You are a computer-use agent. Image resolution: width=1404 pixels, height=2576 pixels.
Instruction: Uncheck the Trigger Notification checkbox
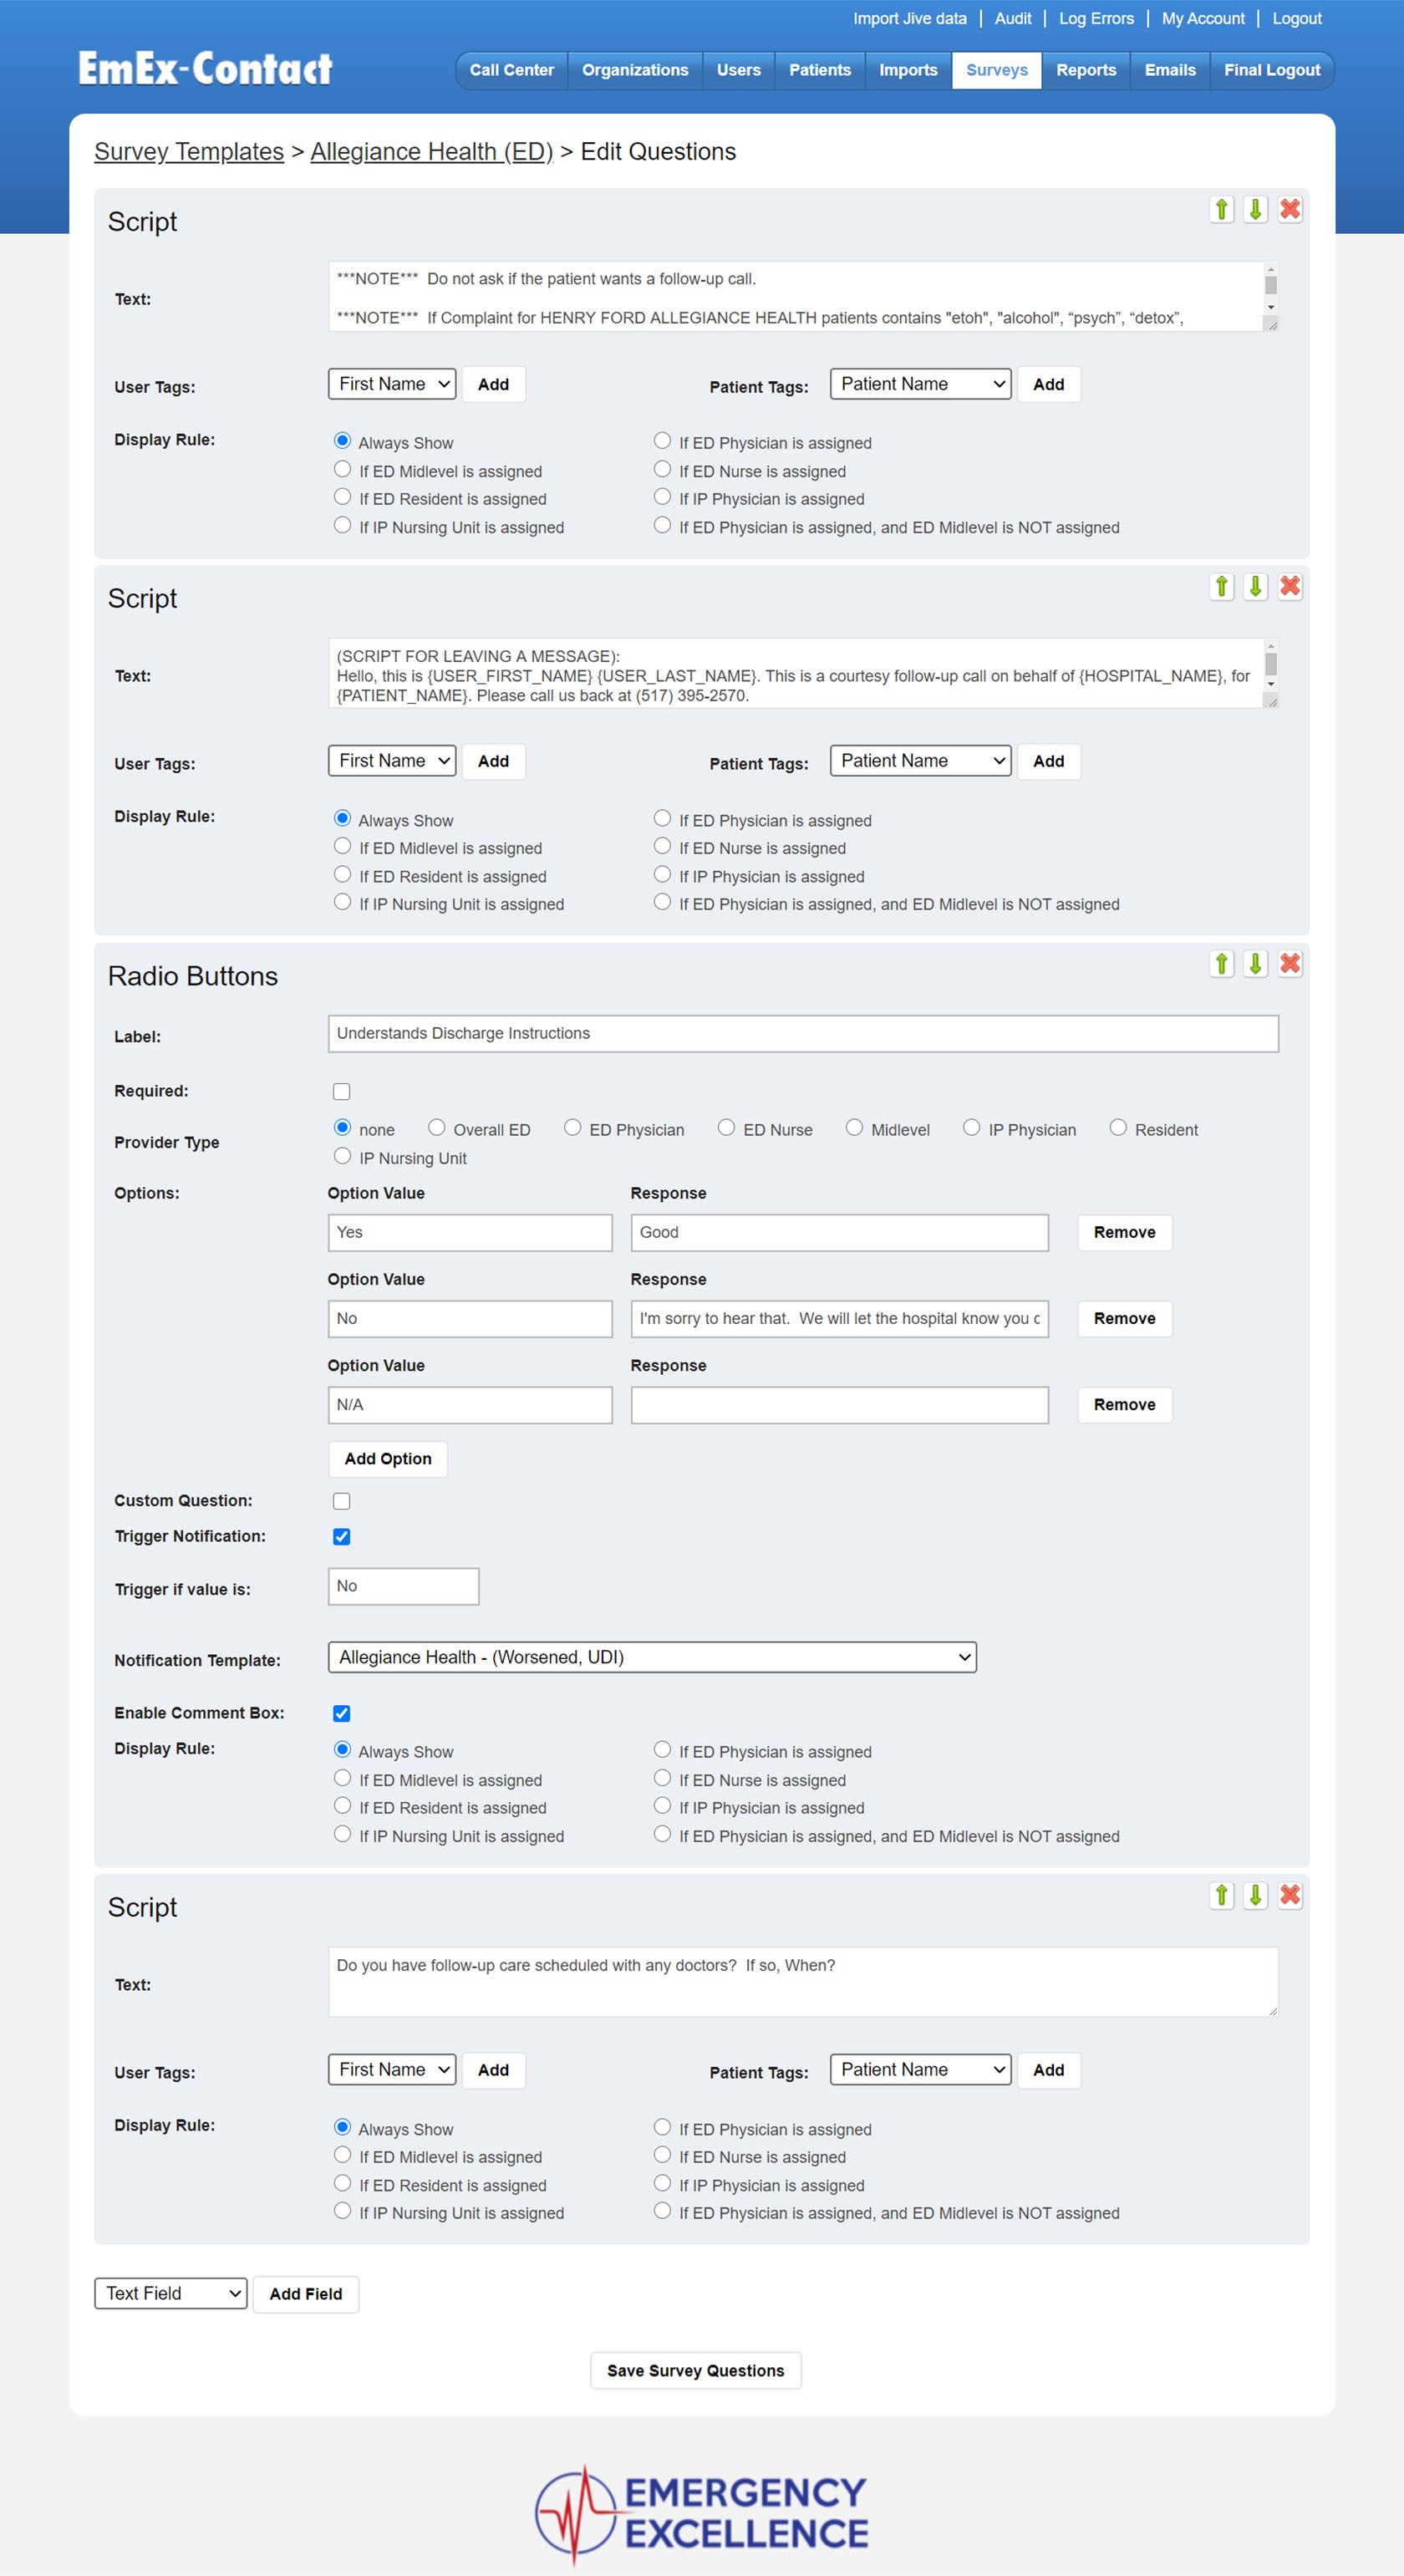point(342,1536)
